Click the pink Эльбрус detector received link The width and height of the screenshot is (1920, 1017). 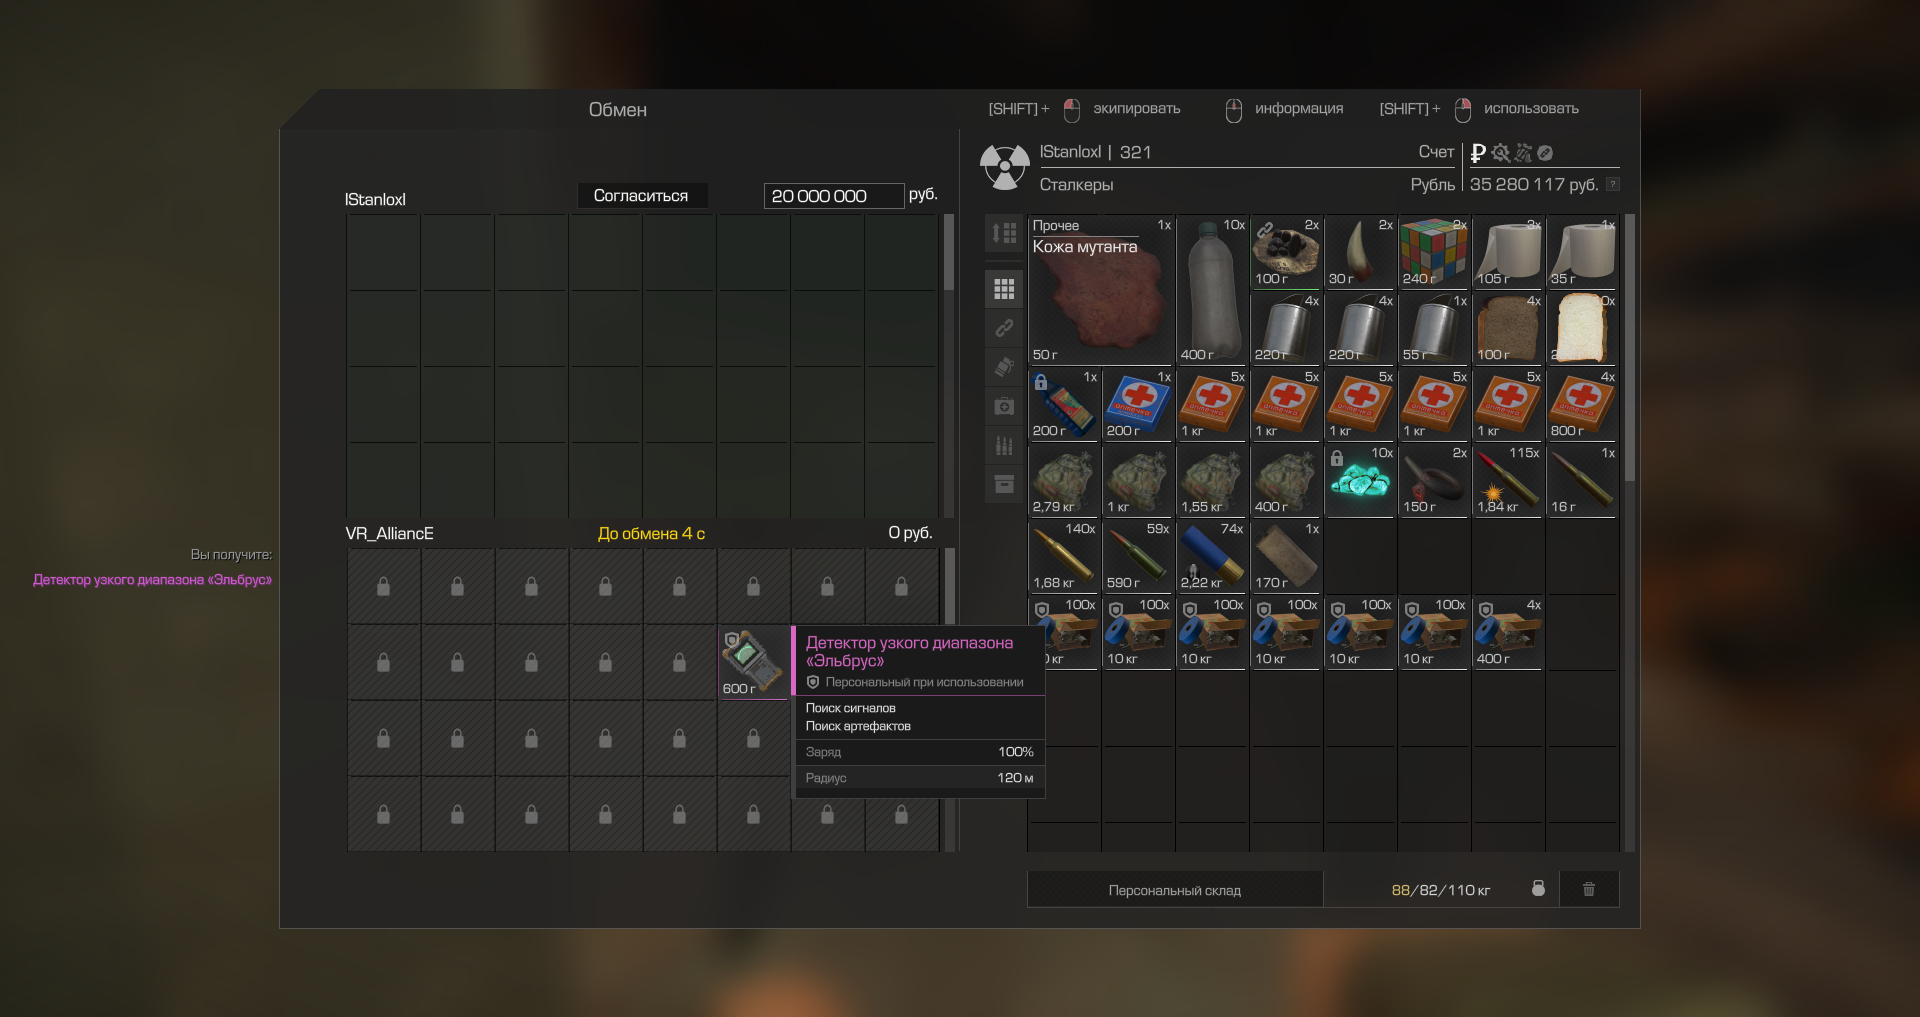coord(152,580)
